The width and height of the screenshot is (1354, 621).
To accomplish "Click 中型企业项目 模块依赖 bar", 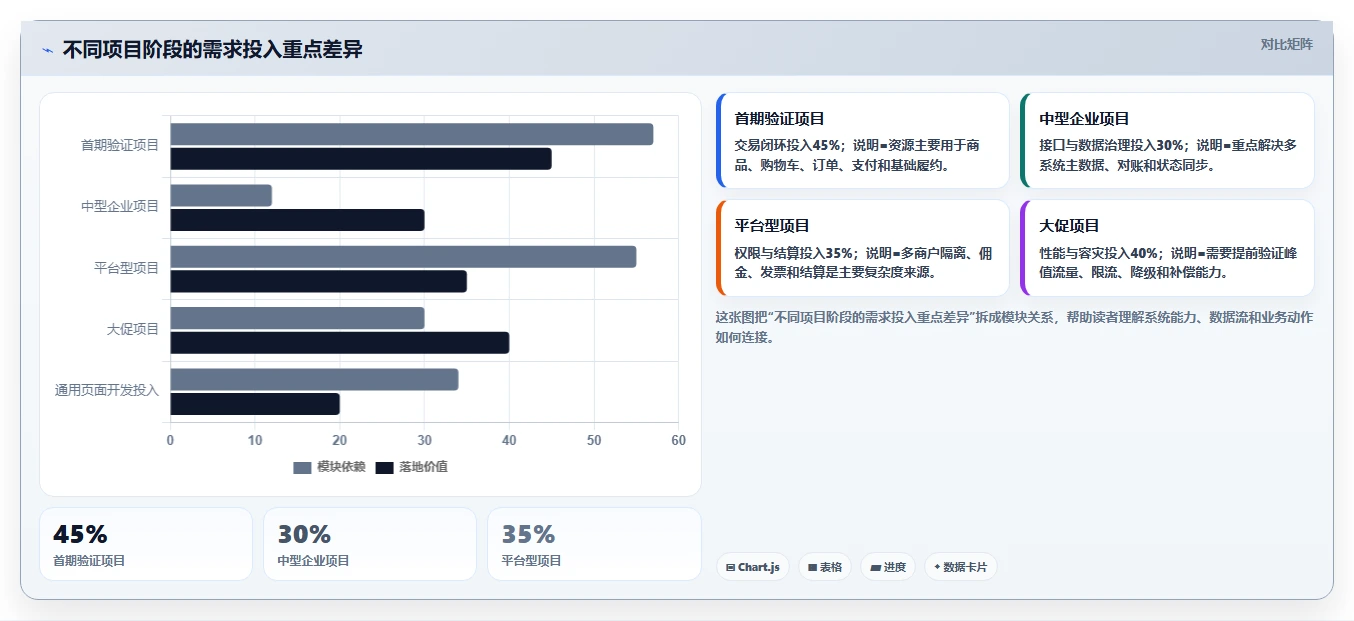I will click(221, 196).
